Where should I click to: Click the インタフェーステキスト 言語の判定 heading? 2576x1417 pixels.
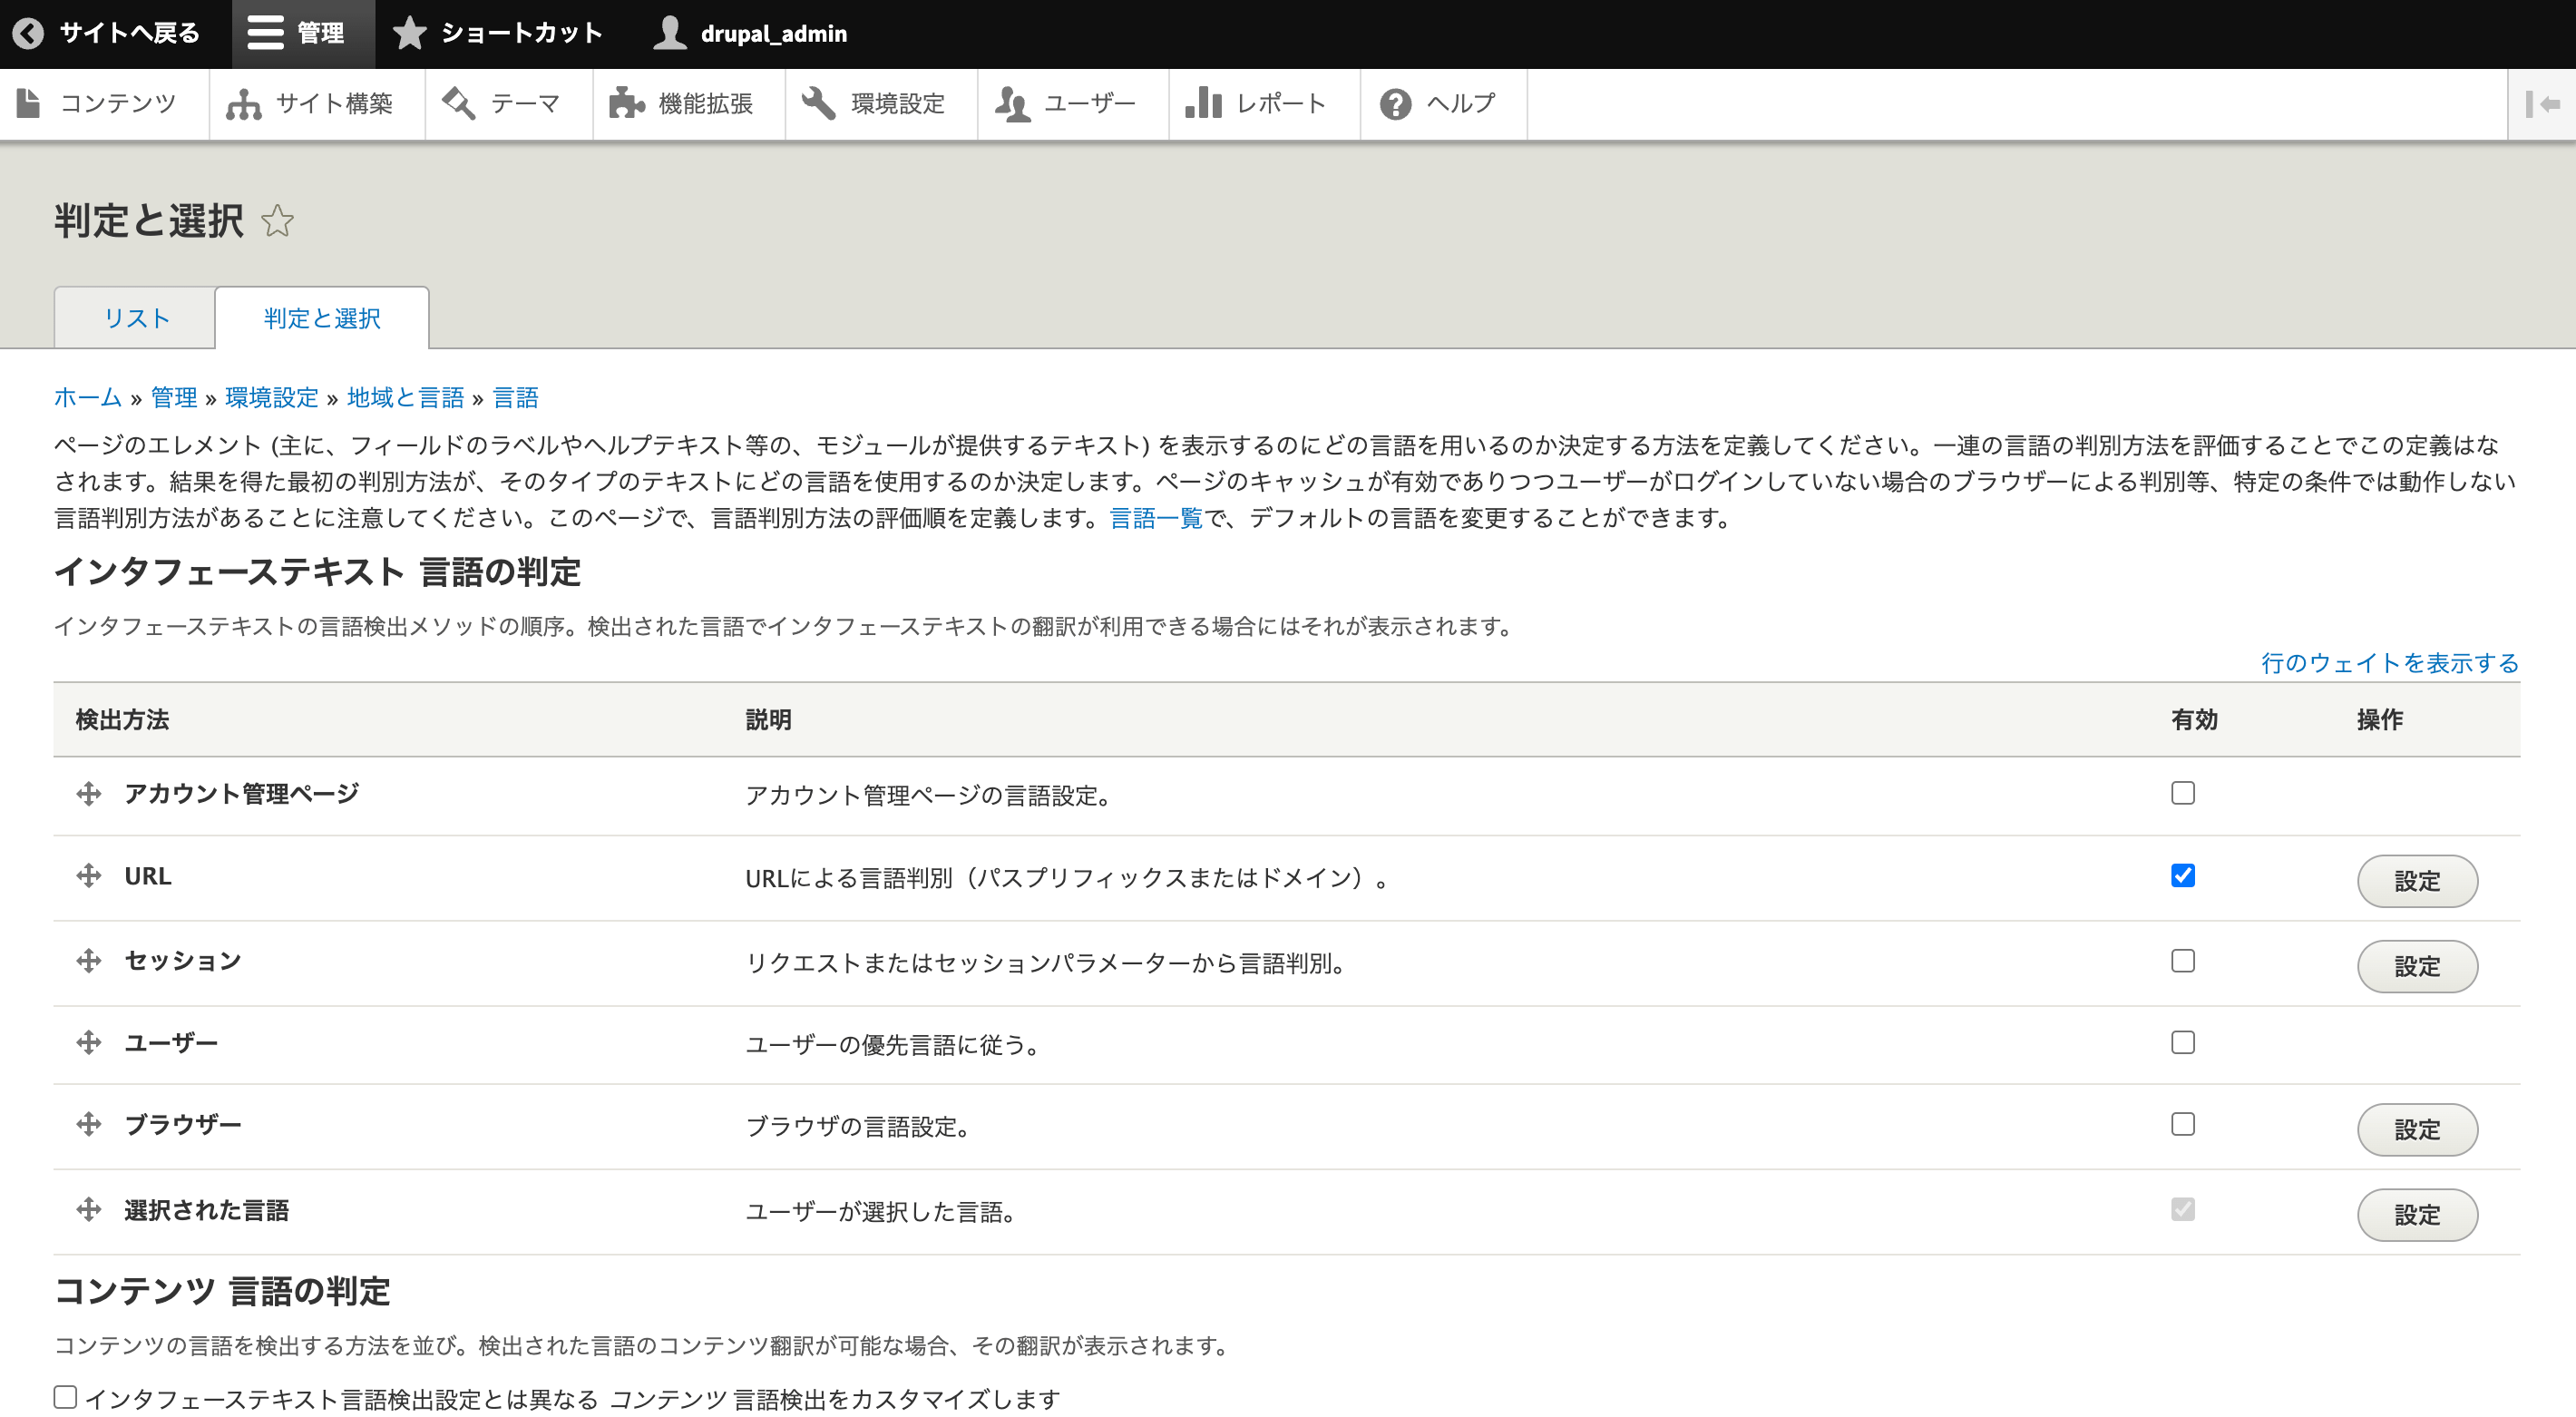coord(318,572)
